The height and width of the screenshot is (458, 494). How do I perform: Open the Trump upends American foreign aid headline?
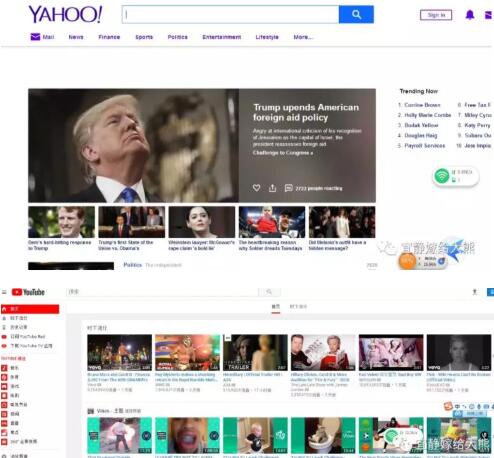point(306,112)
